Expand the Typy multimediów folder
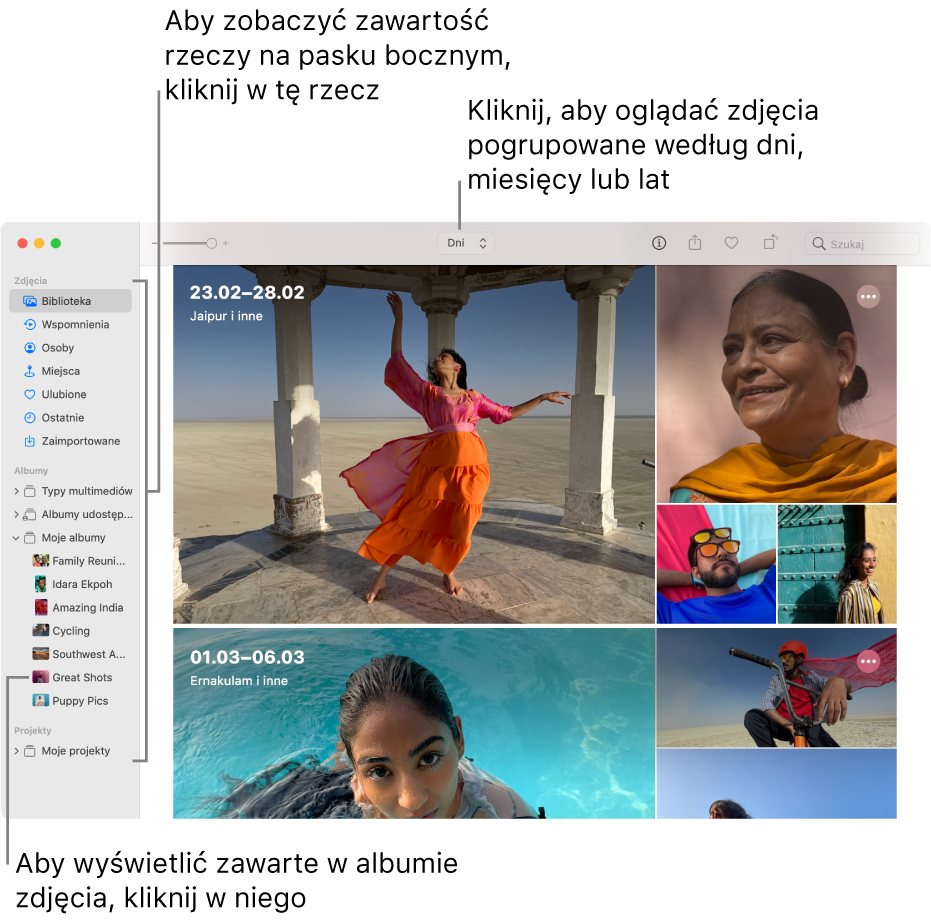Screen dimensions: 931x920 (x=16, y=491)
